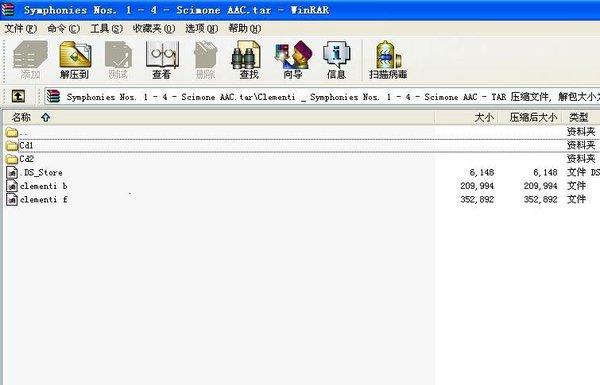Sort by 大小 column header

point(466,117)
